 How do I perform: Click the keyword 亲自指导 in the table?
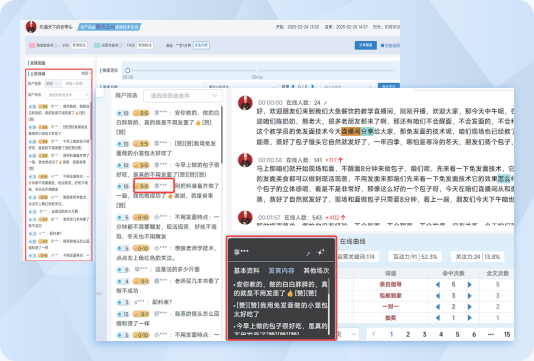391,284
